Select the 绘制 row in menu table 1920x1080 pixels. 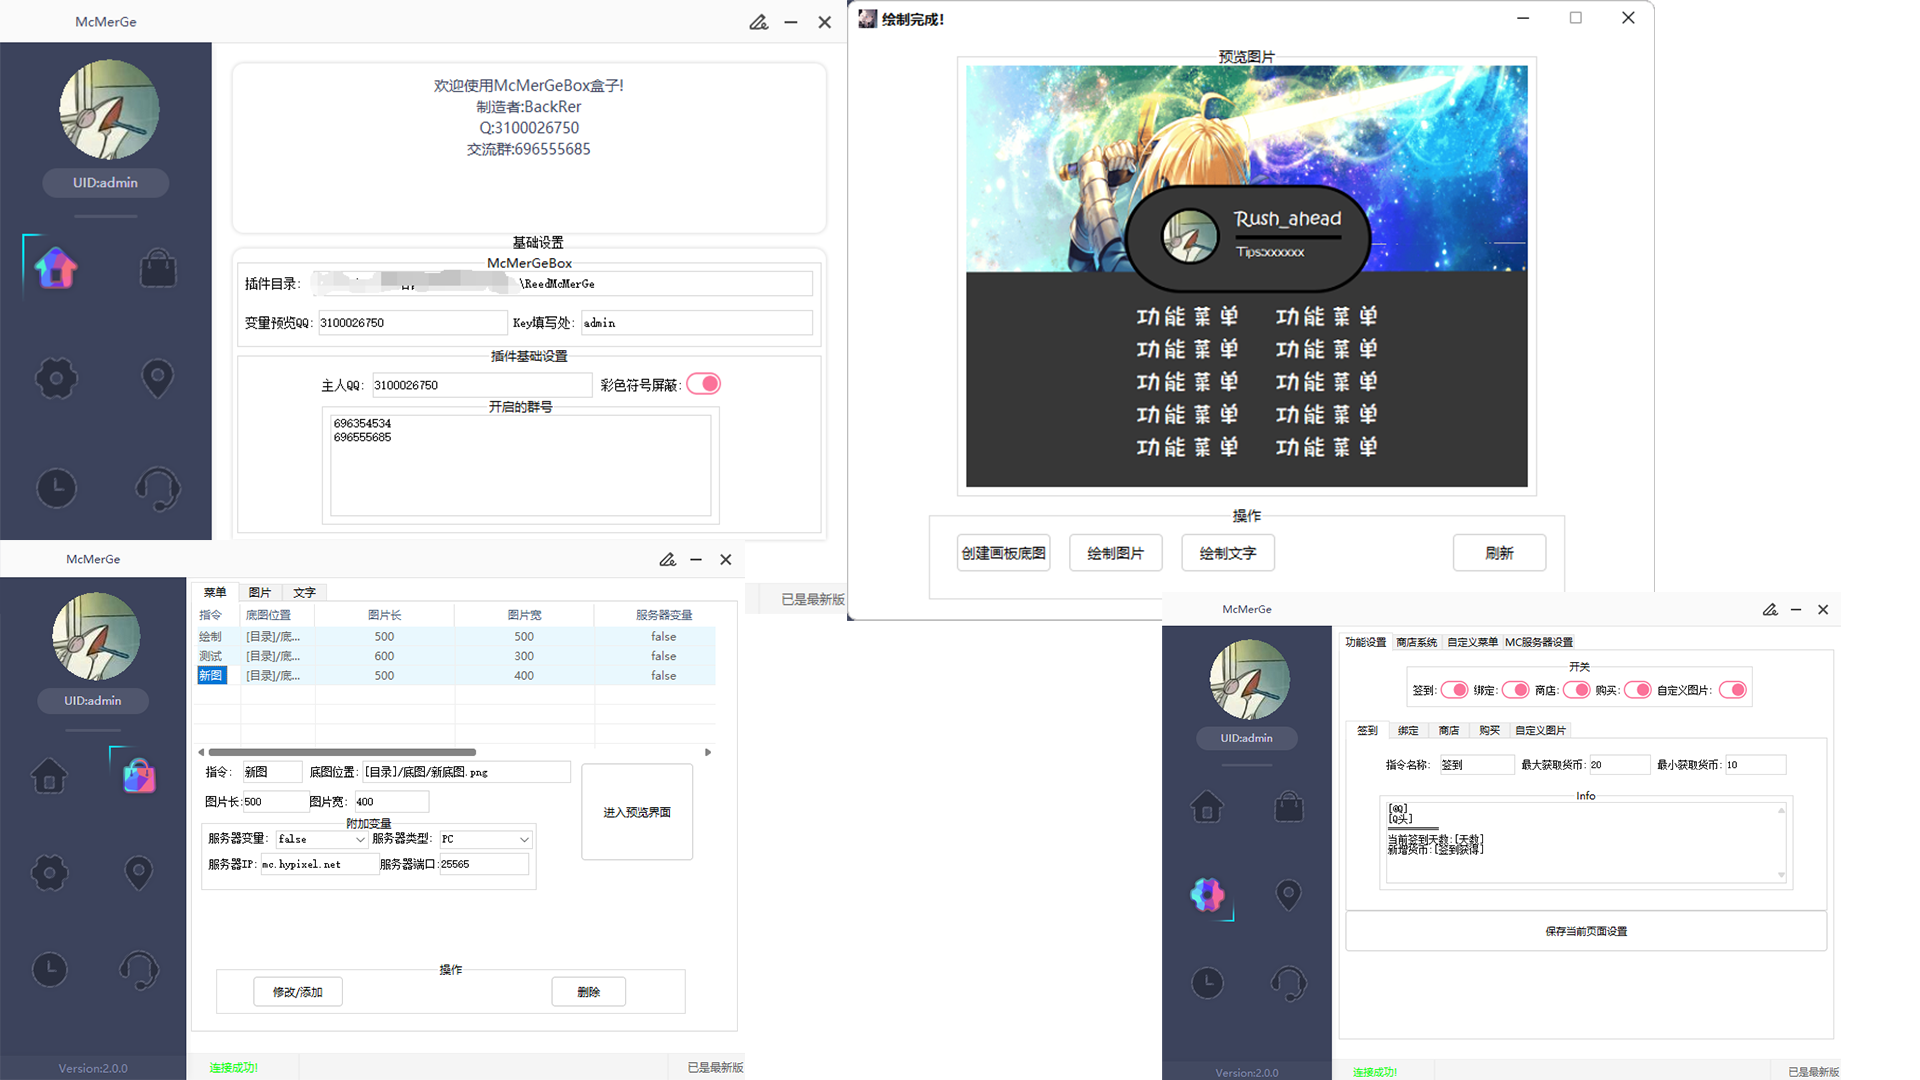coord(456,637)
